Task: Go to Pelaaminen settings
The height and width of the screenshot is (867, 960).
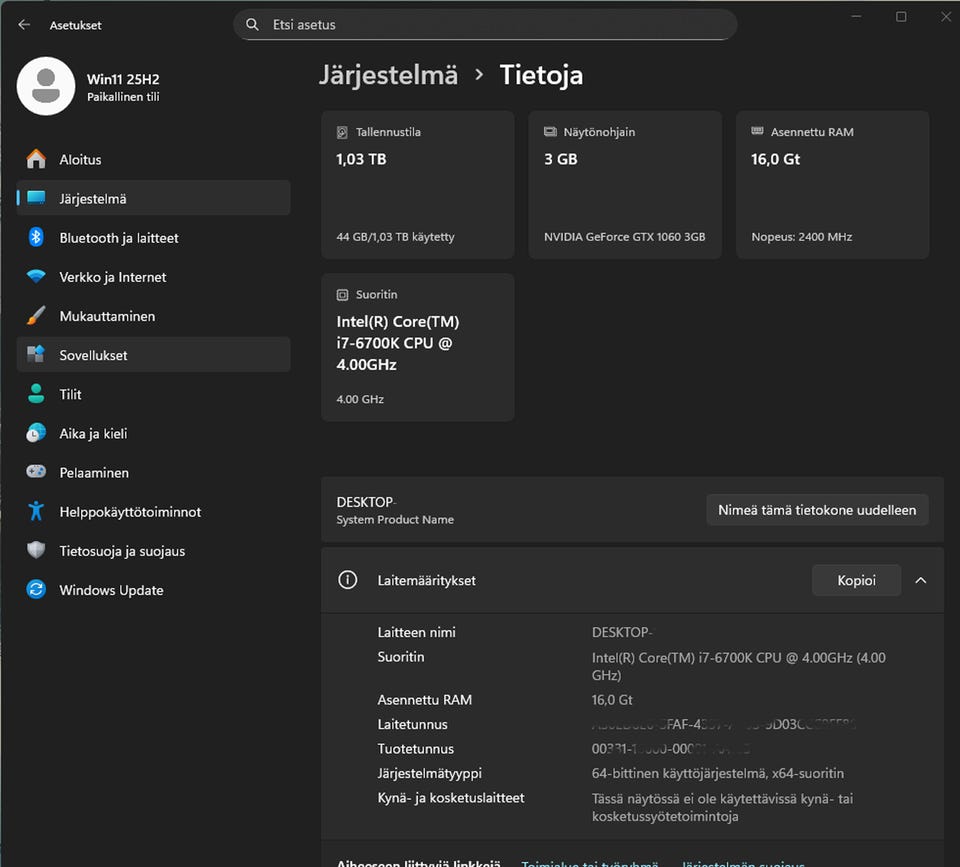Action: tap(154, 472)
